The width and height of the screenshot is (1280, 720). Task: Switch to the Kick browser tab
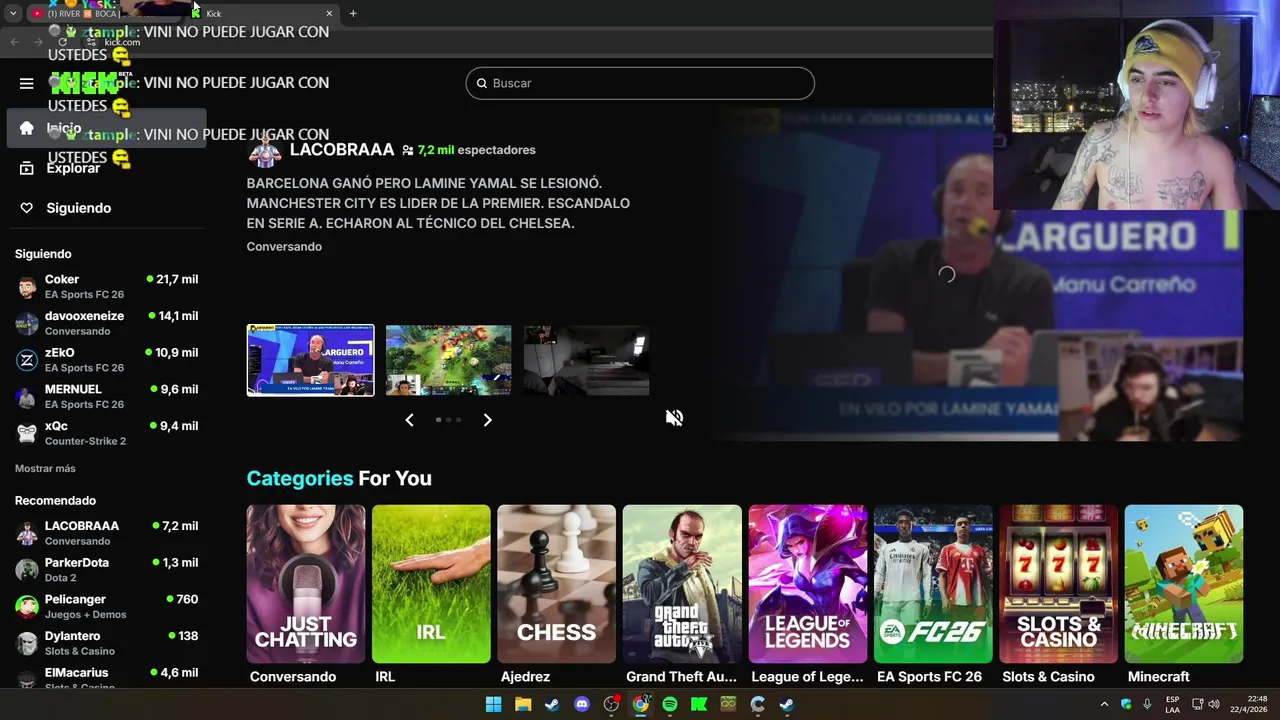click(260, 13)
